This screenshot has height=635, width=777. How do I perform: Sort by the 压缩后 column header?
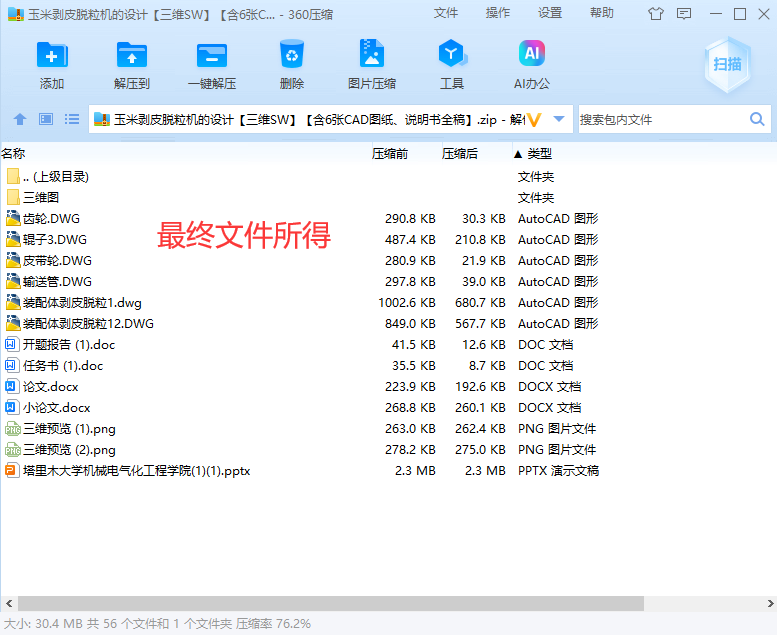460,154
